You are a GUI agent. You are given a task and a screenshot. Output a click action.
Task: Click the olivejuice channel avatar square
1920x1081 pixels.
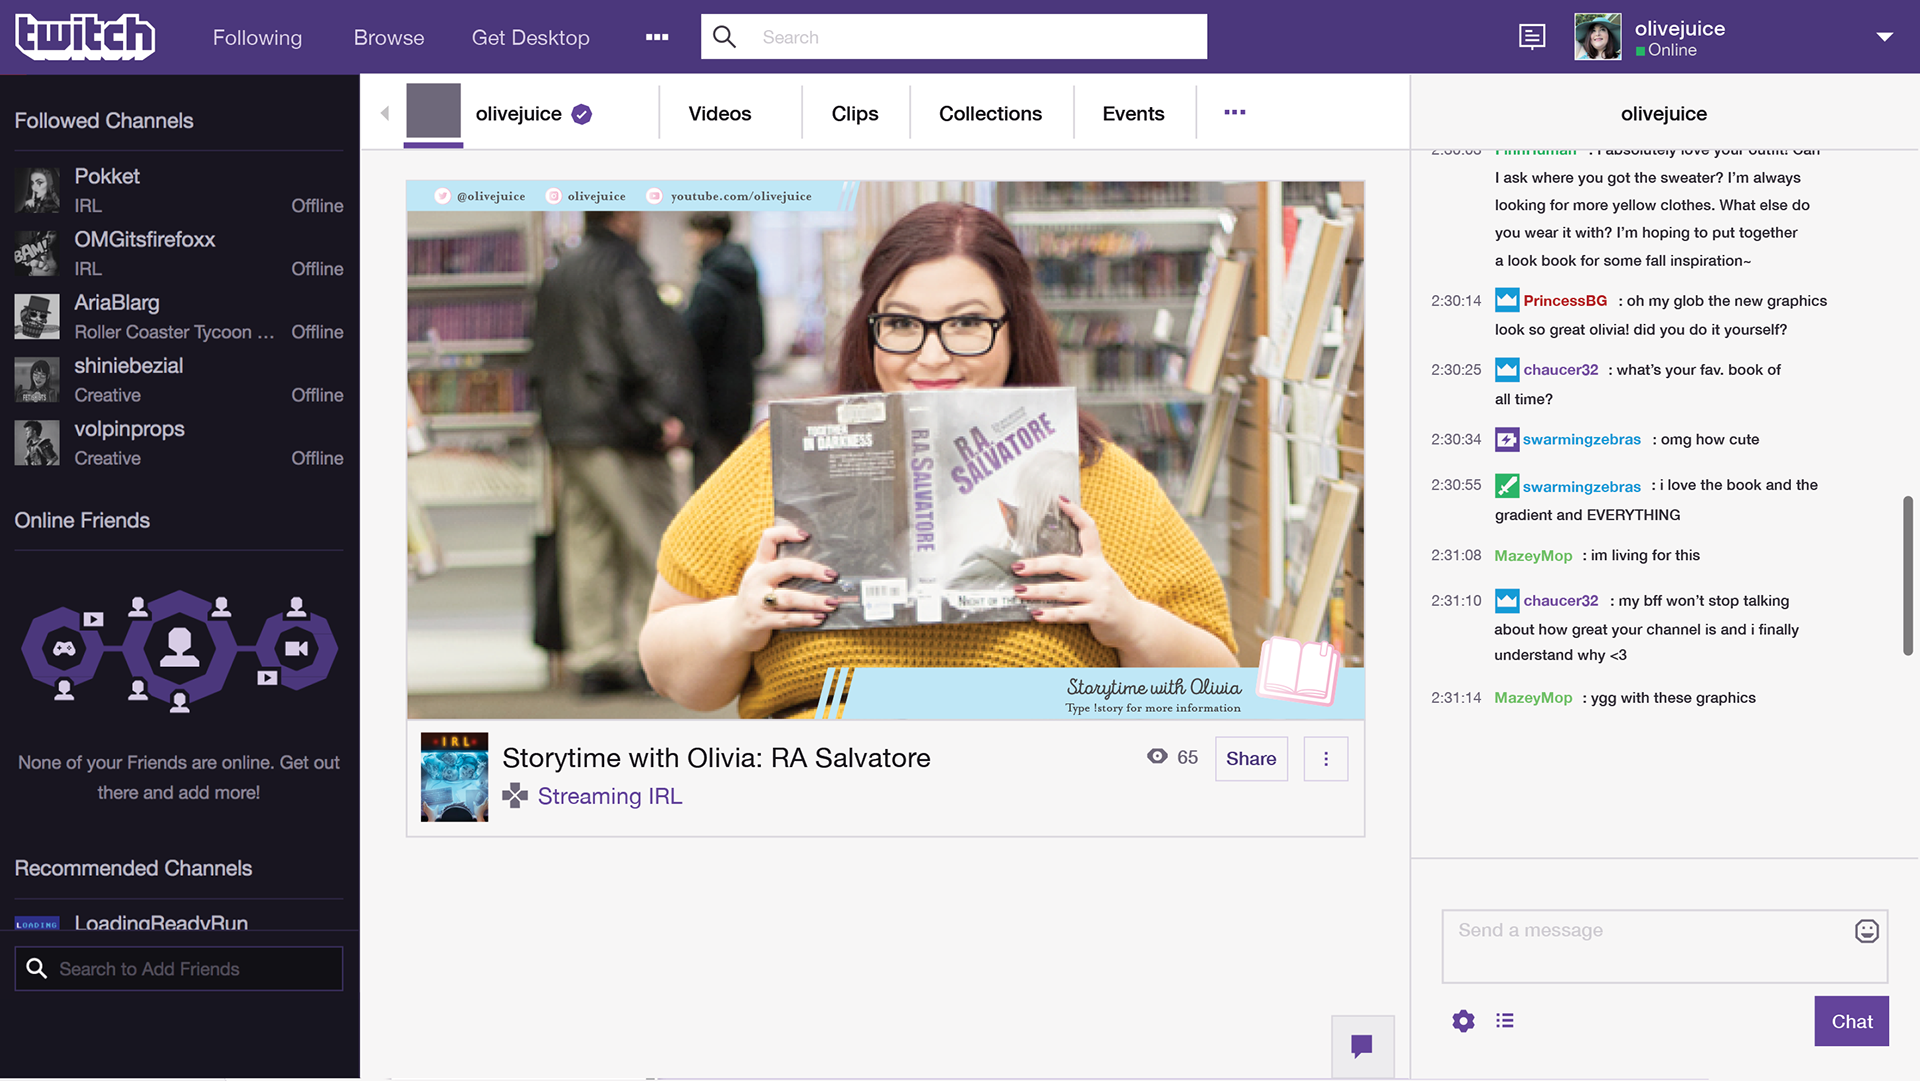[x=433, y=111]
